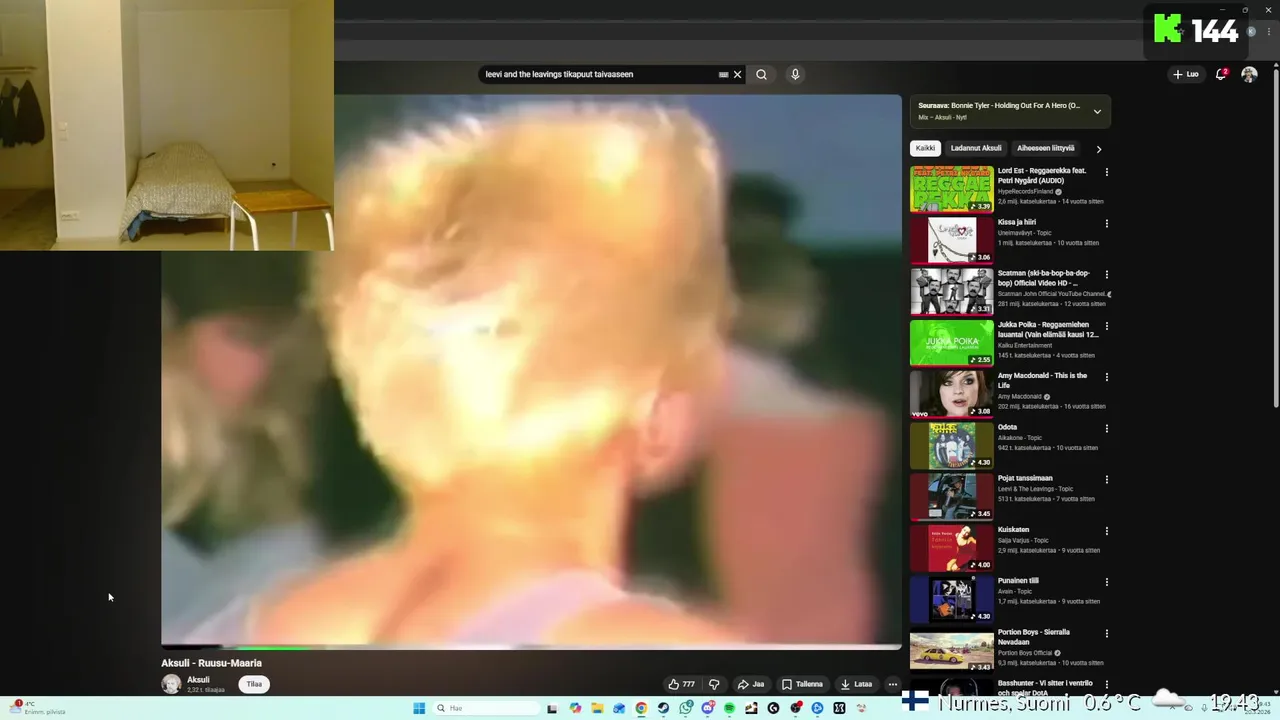Image resolution: width=1280 pixels, height=720 pixels.
Task: Open Odota video title
Action: [1007, 427]
